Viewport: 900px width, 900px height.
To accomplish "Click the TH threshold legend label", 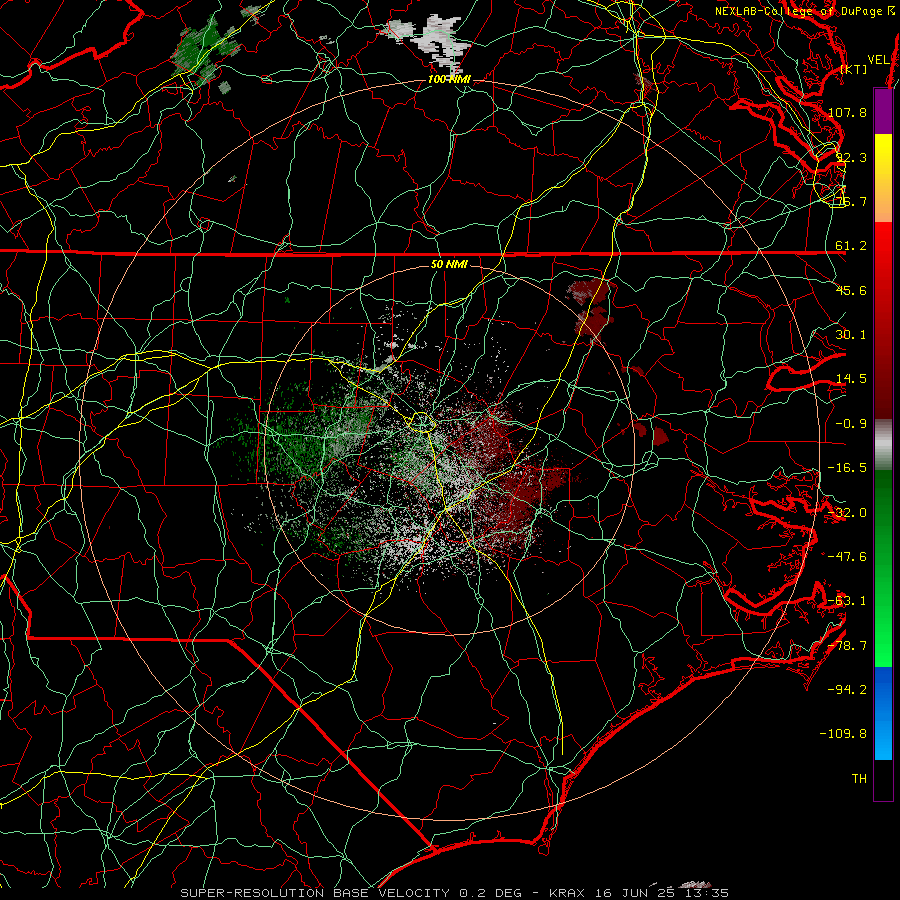I will click(859, 778).
